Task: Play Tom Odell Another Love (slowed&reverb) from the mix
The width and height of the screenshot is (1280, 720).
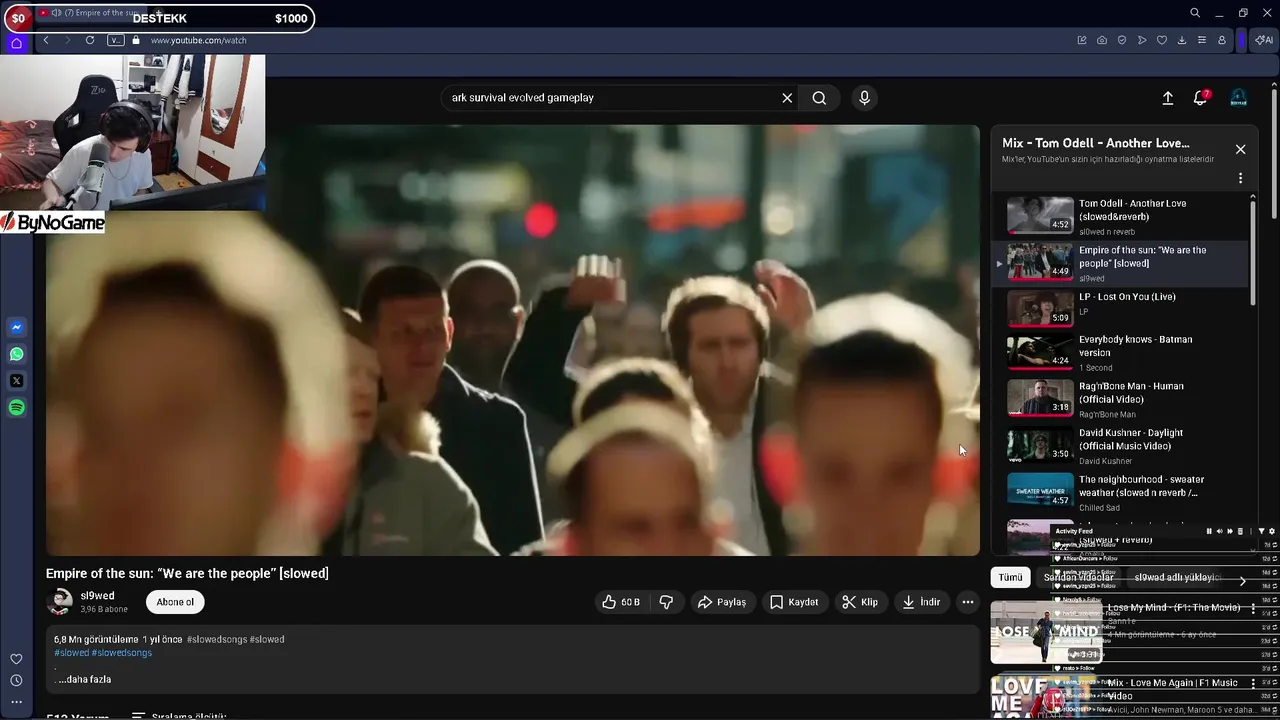Action: click(x=1120, y=216)
